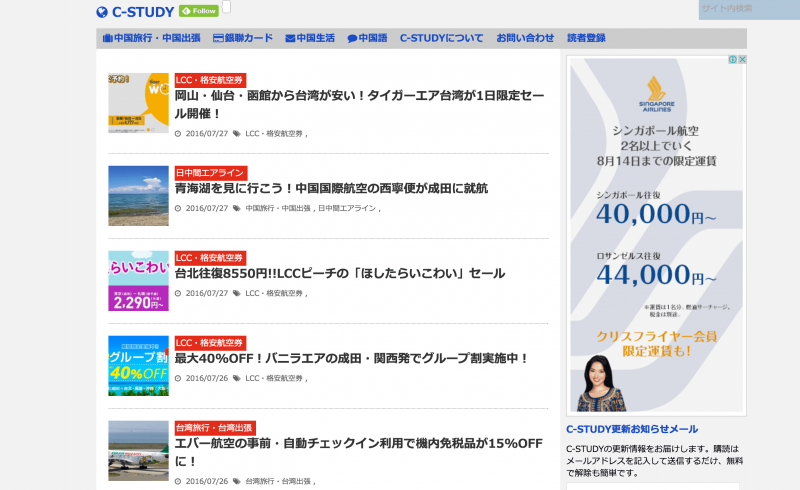
Task: Click the tag icon under the Peach article
Action: [x=237, y=293]
